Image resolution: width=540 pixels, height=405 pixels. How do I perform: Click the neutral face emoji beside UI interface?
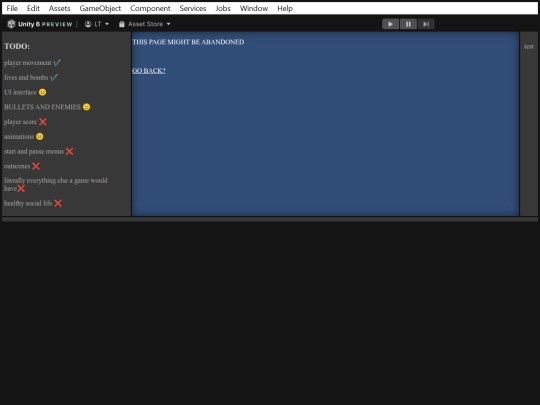click(x=42, y=92)
